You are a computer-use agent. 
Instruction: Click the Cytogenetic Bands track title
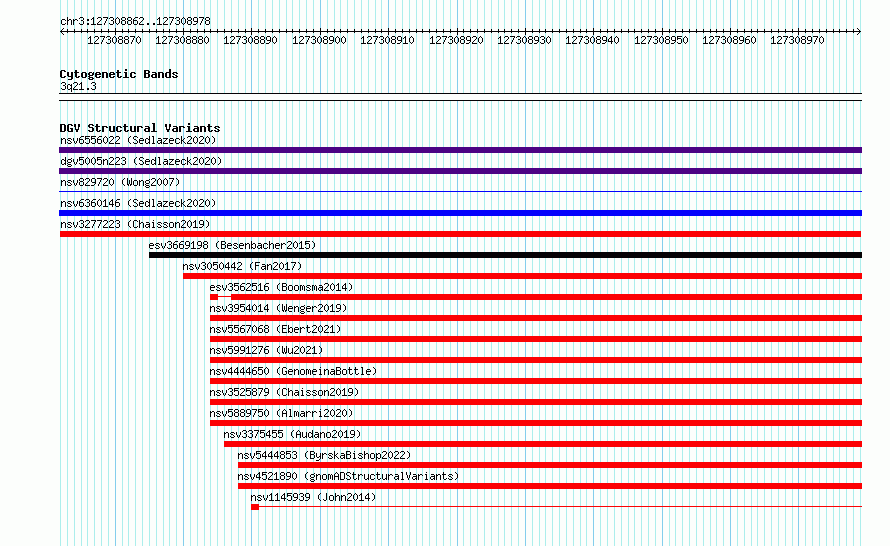[x=119, y=74]
